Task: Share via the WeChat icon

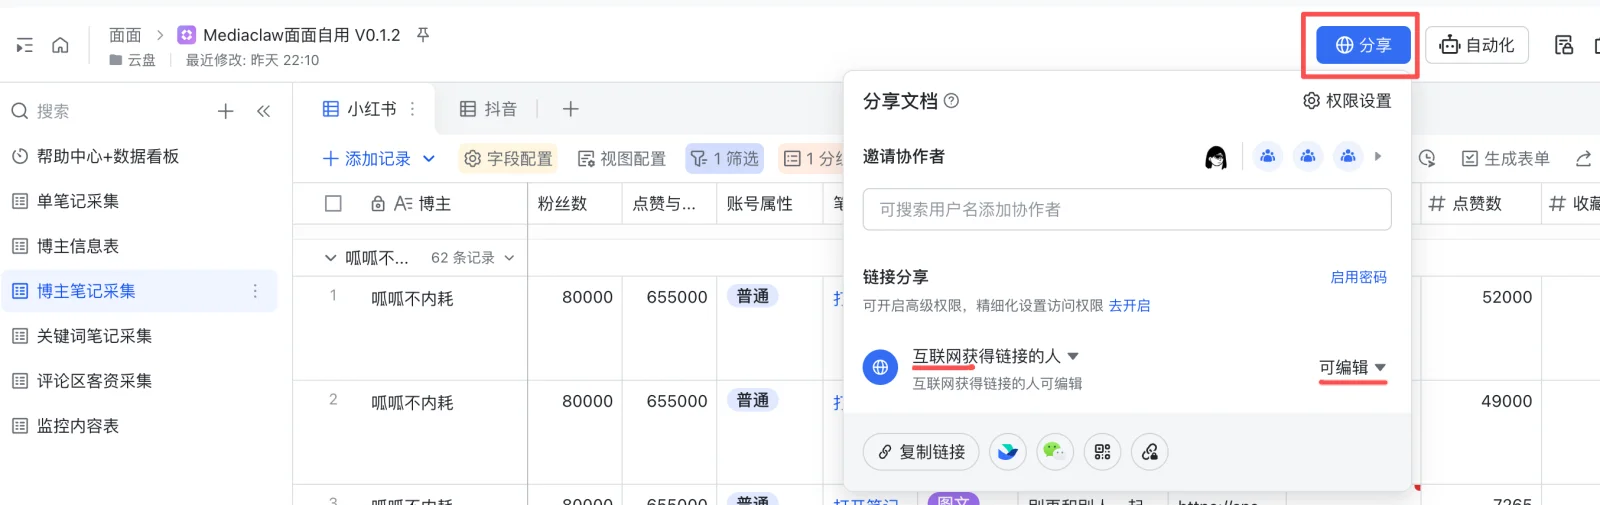Action: tap(1055, 452)
